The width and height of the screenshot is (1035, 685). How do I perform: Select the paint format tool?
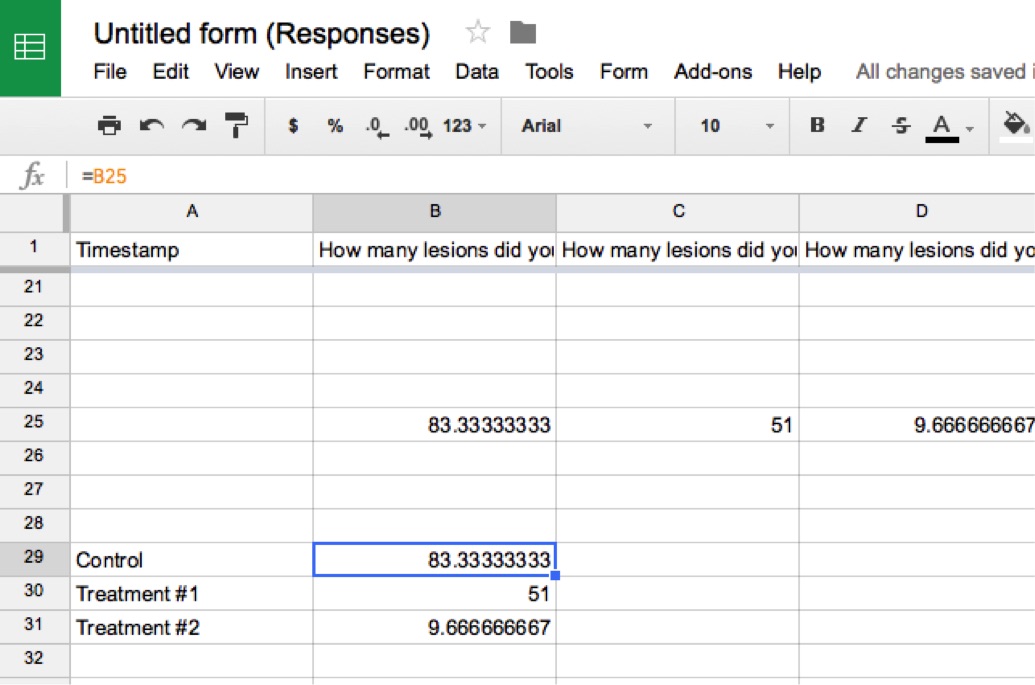[x=236, y=126]
